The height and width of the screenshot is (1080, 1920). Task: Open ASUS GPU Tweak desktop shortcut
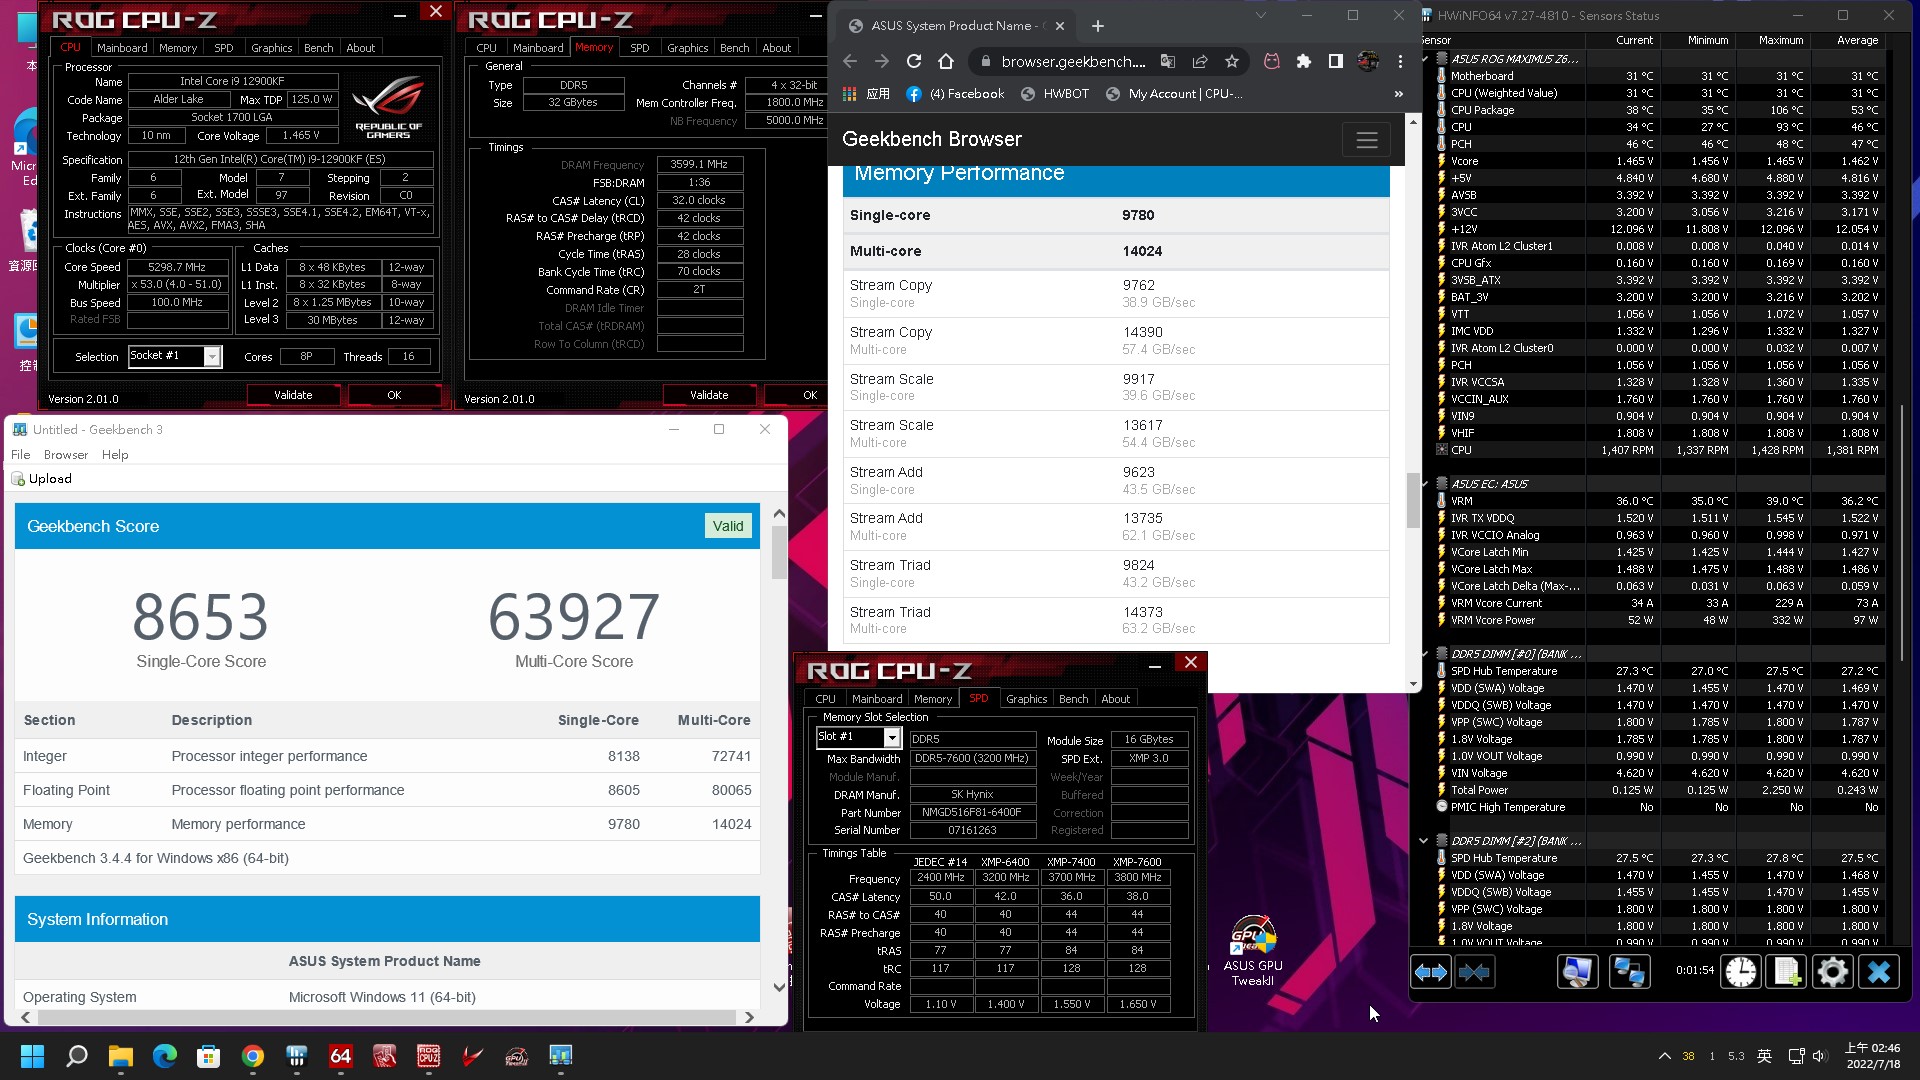(1252, 950)
